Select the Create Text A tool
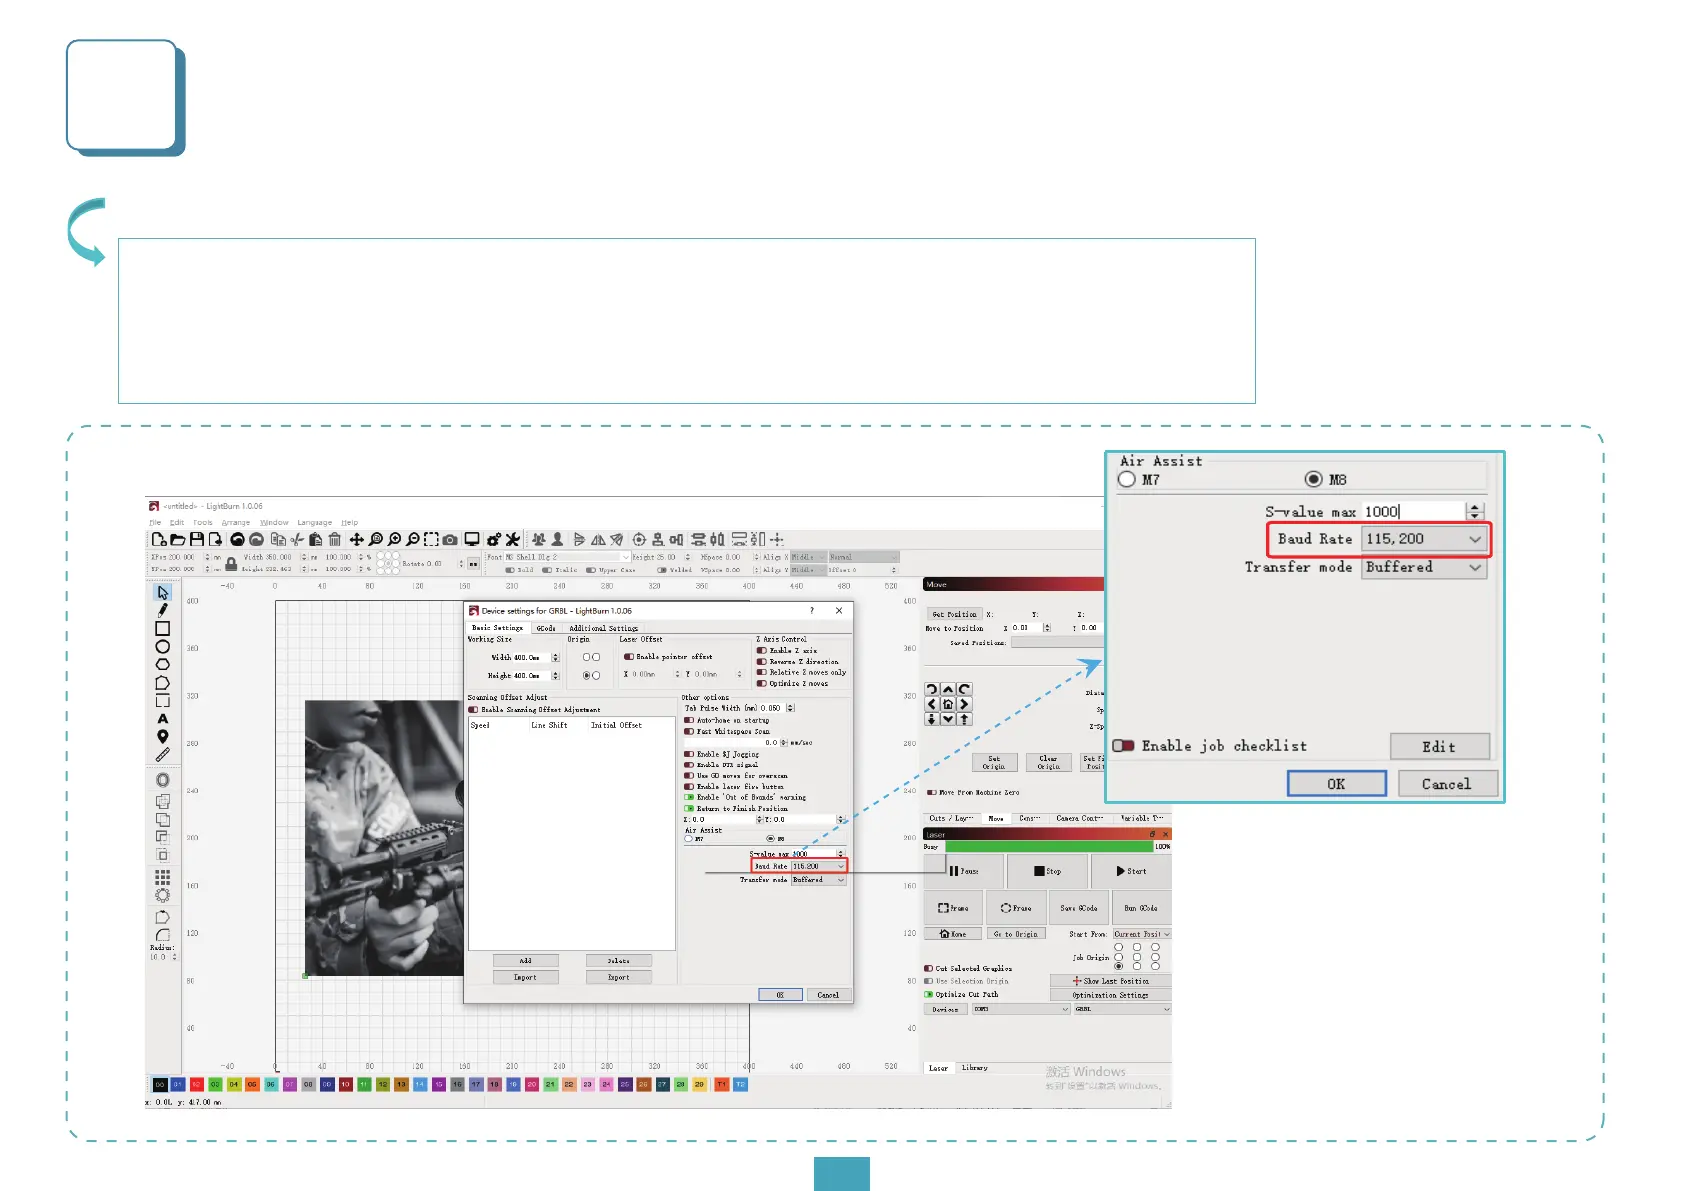This screenshot has width=1684, height=1191. (x=163, y=719)
